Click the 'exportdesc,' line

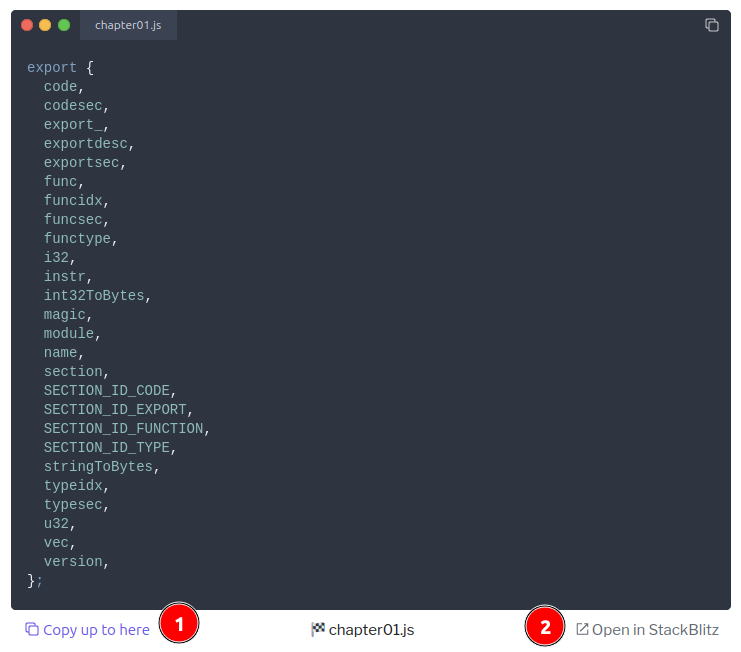pyautogui.click(x=89, y=143)
